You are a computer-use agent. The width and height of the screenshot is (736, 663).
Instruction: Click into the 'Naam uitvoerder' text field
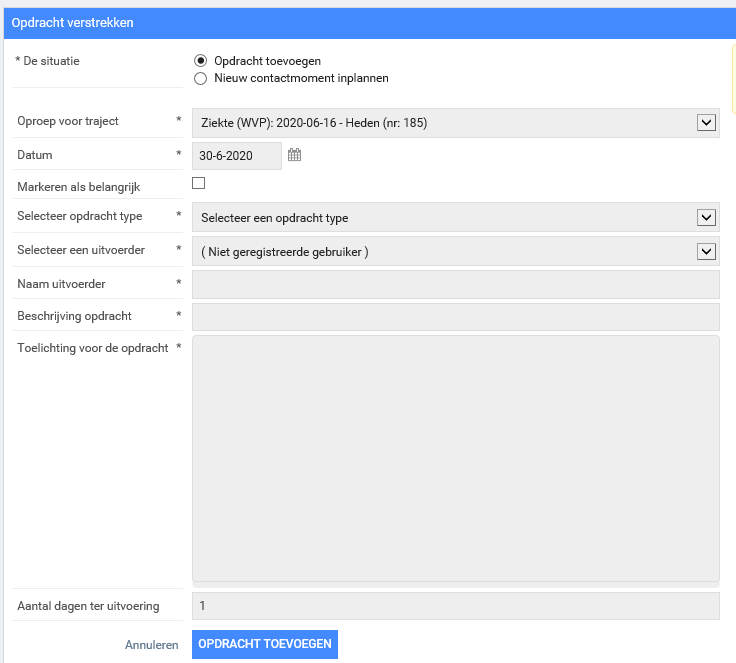[x=455, y=285]
